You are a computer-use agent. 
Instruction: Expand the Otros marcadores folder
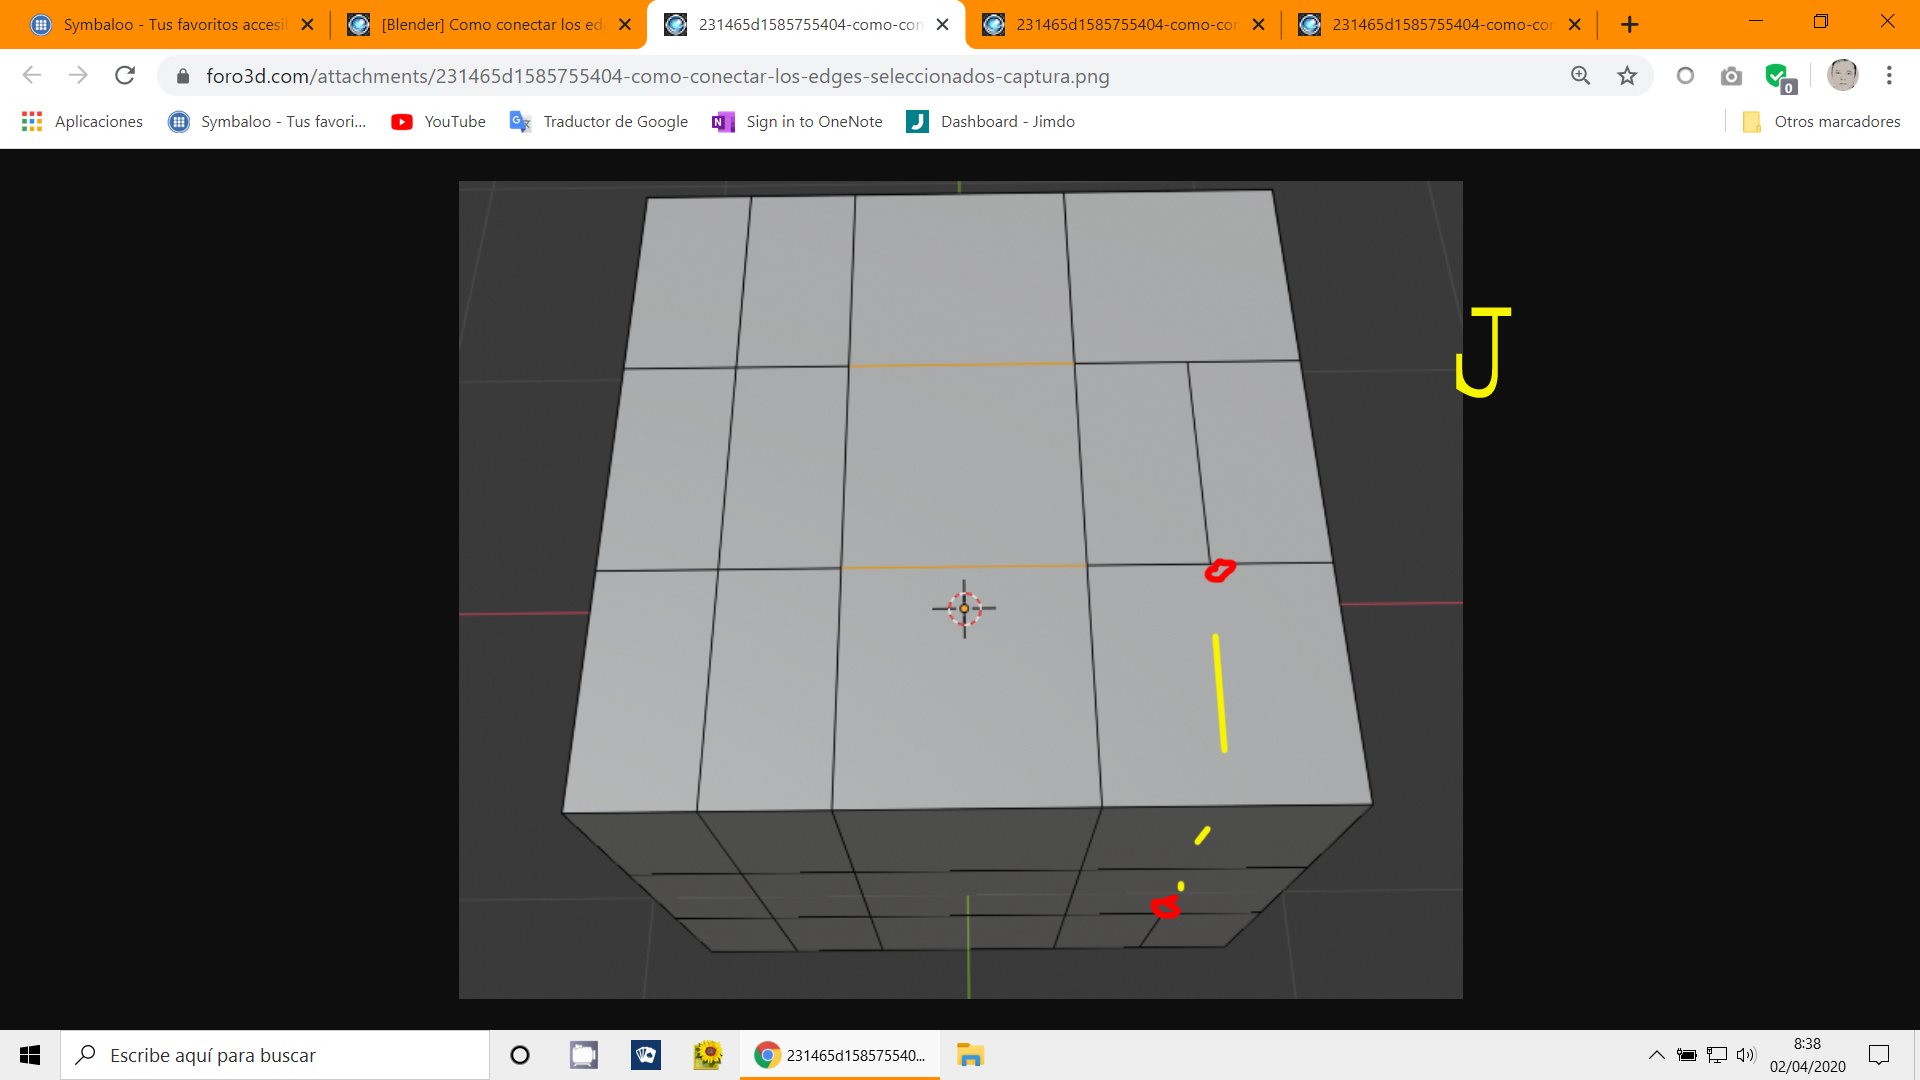tap(1821, 122)
